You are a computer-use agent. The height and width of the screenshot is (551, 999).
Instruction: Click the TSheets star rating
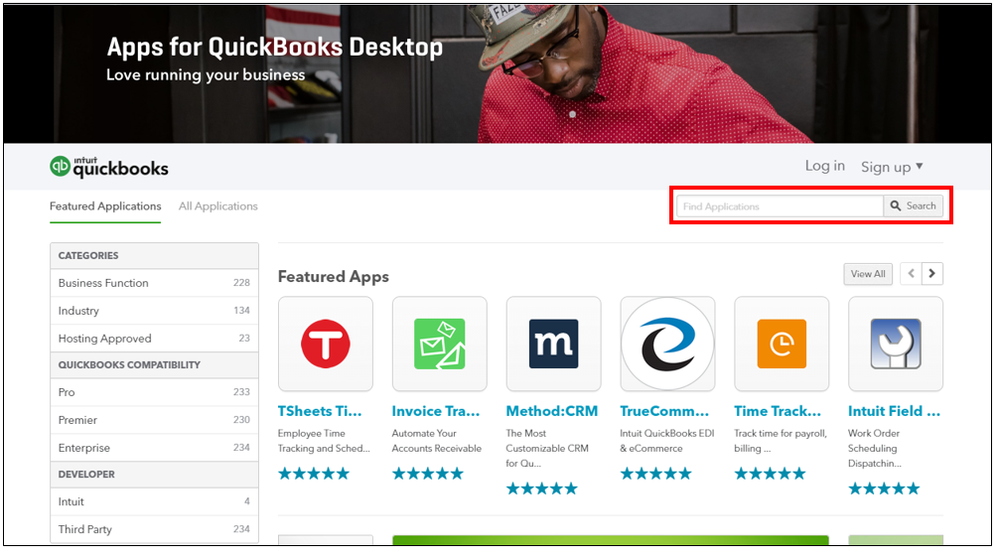point(314,473)
